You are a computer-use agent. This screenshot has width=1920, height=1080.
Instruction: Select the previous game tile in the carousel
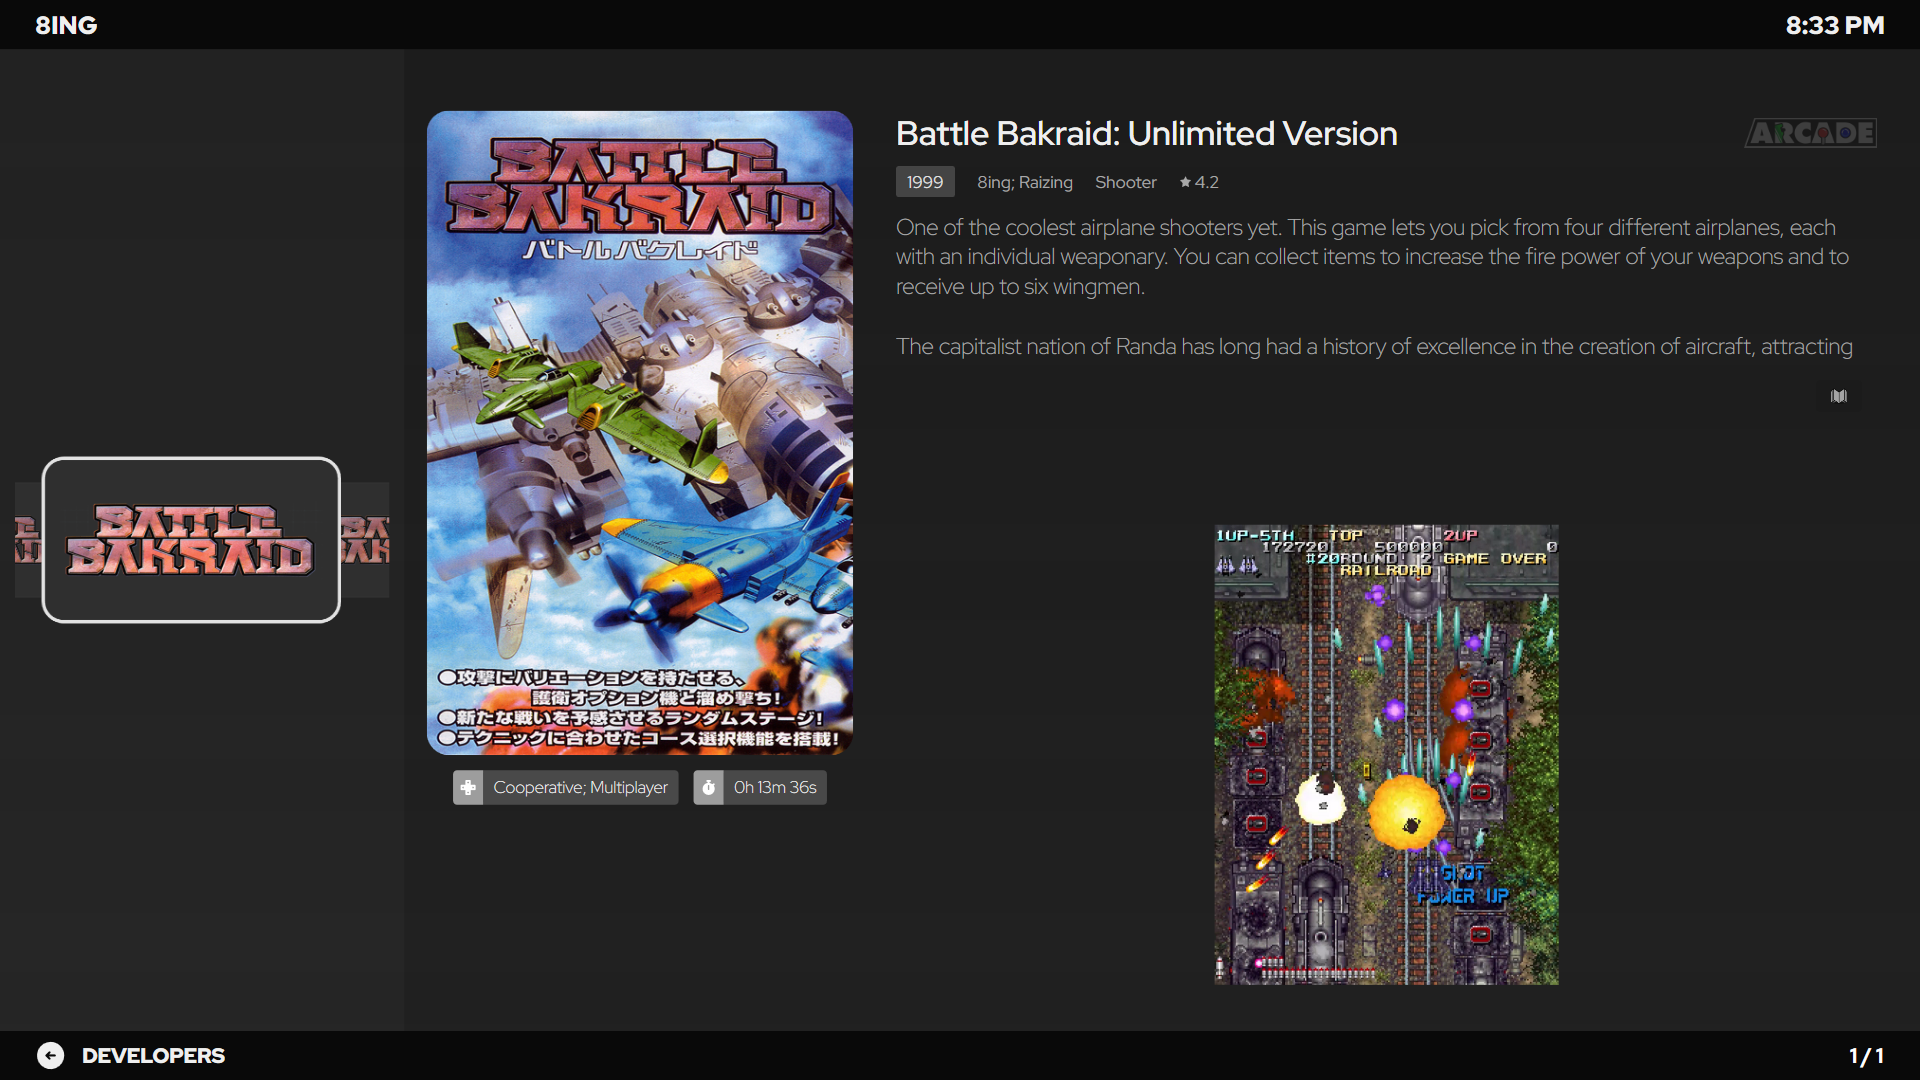(28, 540)
